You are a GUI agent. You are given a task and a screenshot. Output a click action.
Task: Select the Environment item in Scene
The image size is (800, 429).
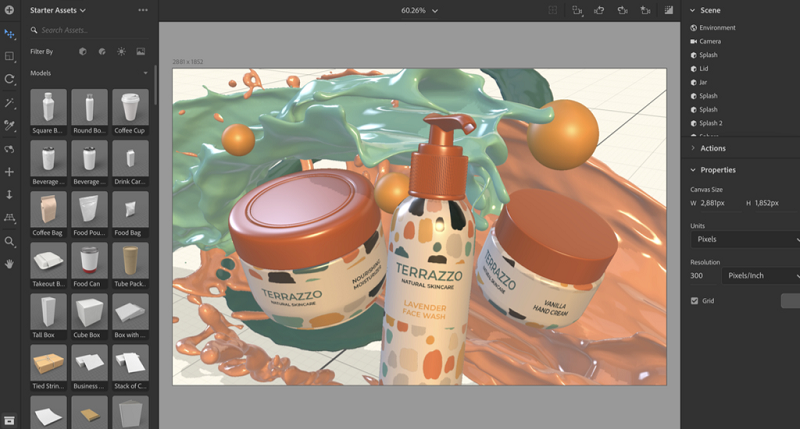point(717,28)
